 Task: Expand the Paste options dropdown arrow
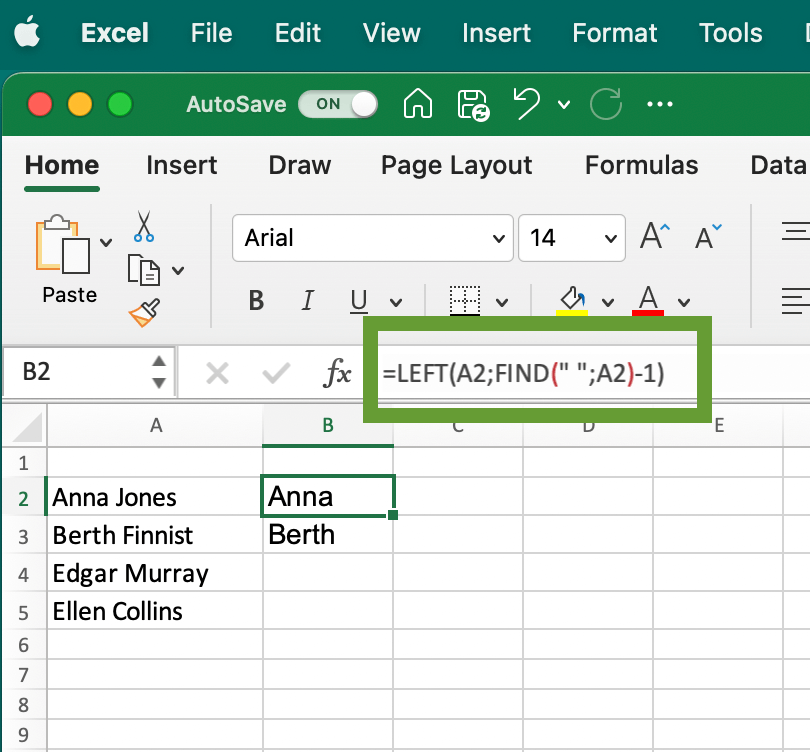(106, 242)
